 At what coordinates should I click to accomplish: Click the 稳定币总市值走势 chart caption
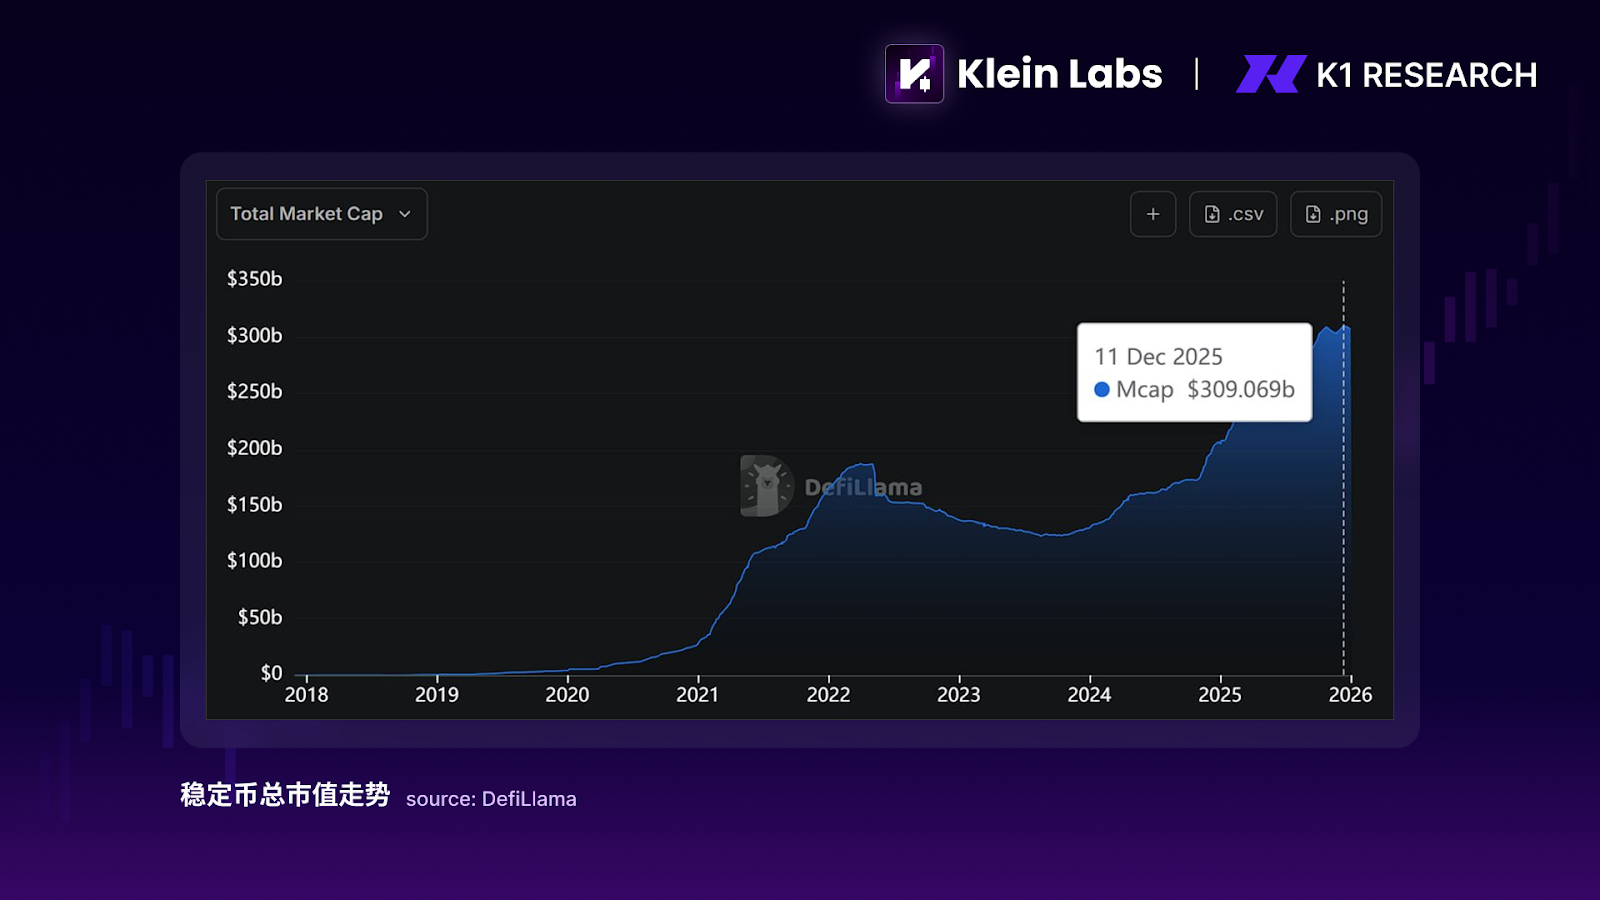[x=285, y=795]
